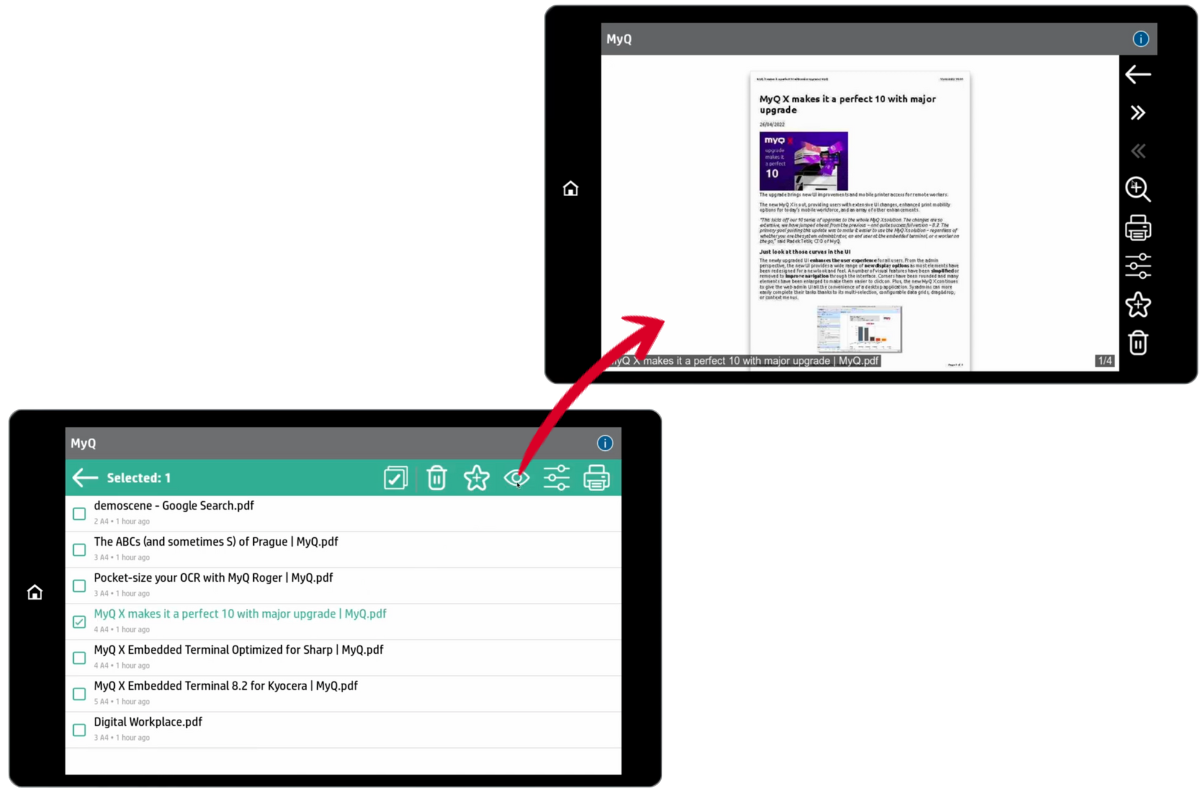
Task: Select all jobs with select-all icon
Action: pos(396,478)
